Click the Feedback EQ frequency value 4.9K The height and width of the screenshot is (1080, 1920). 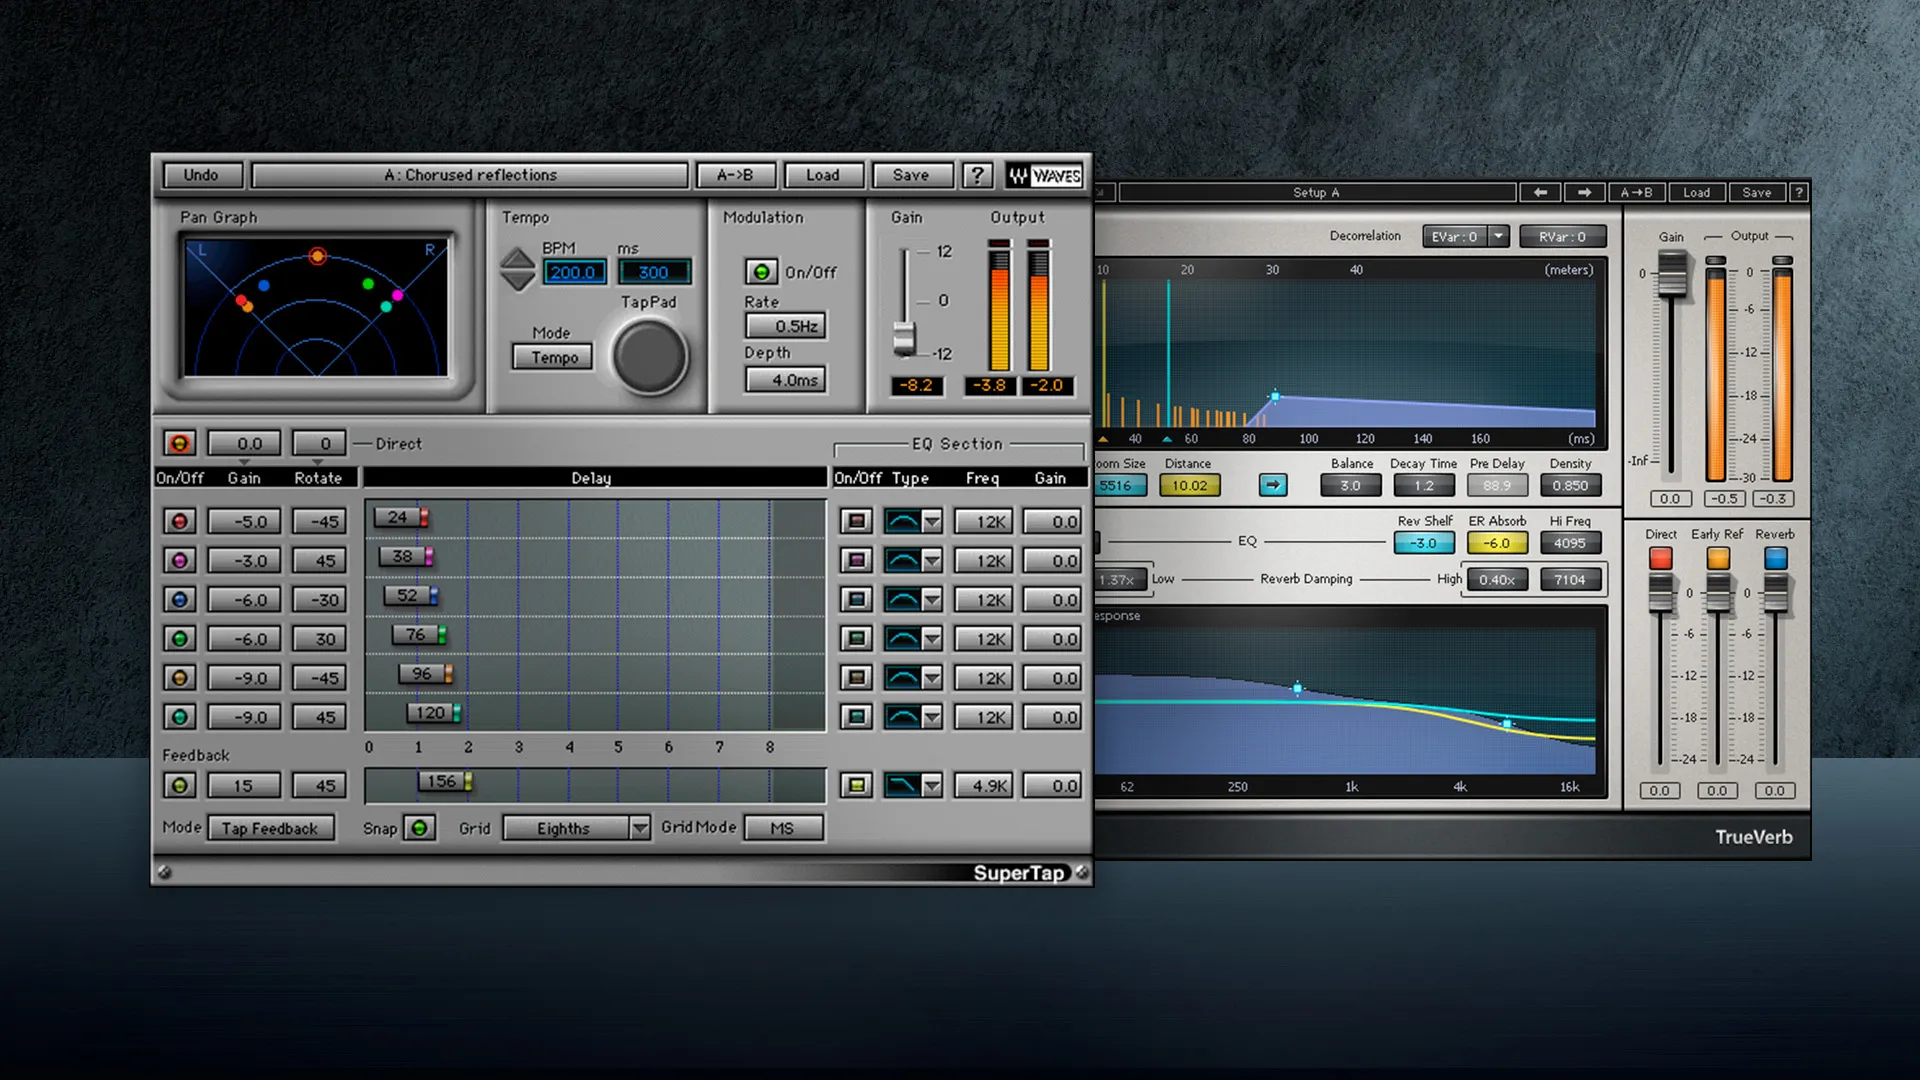pyautogui.click(x=984, y=785)
